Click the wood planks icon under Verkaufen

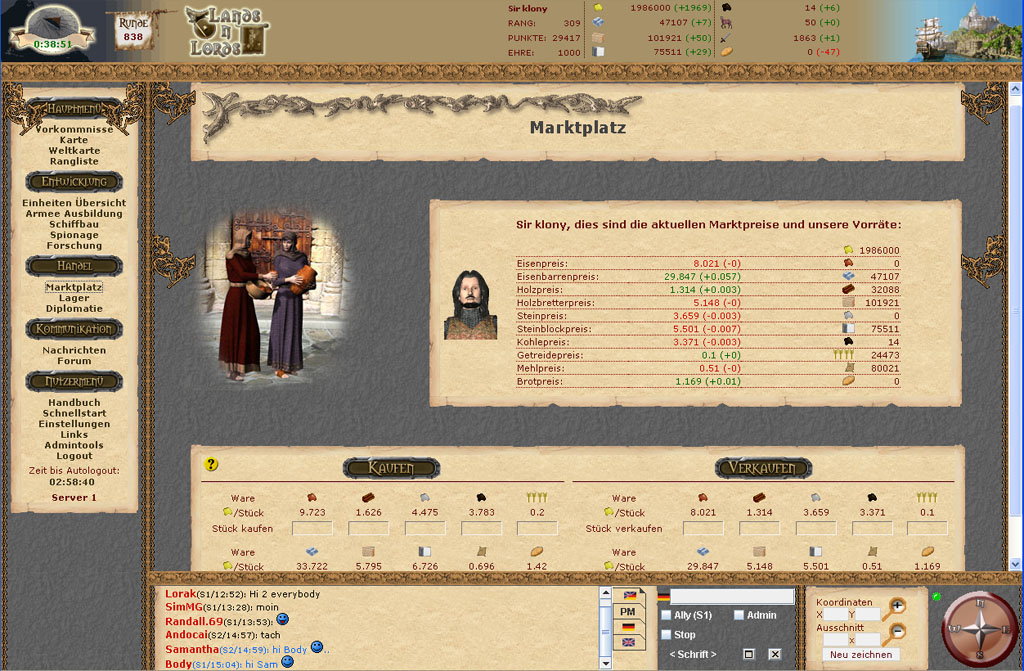(759, 552)
